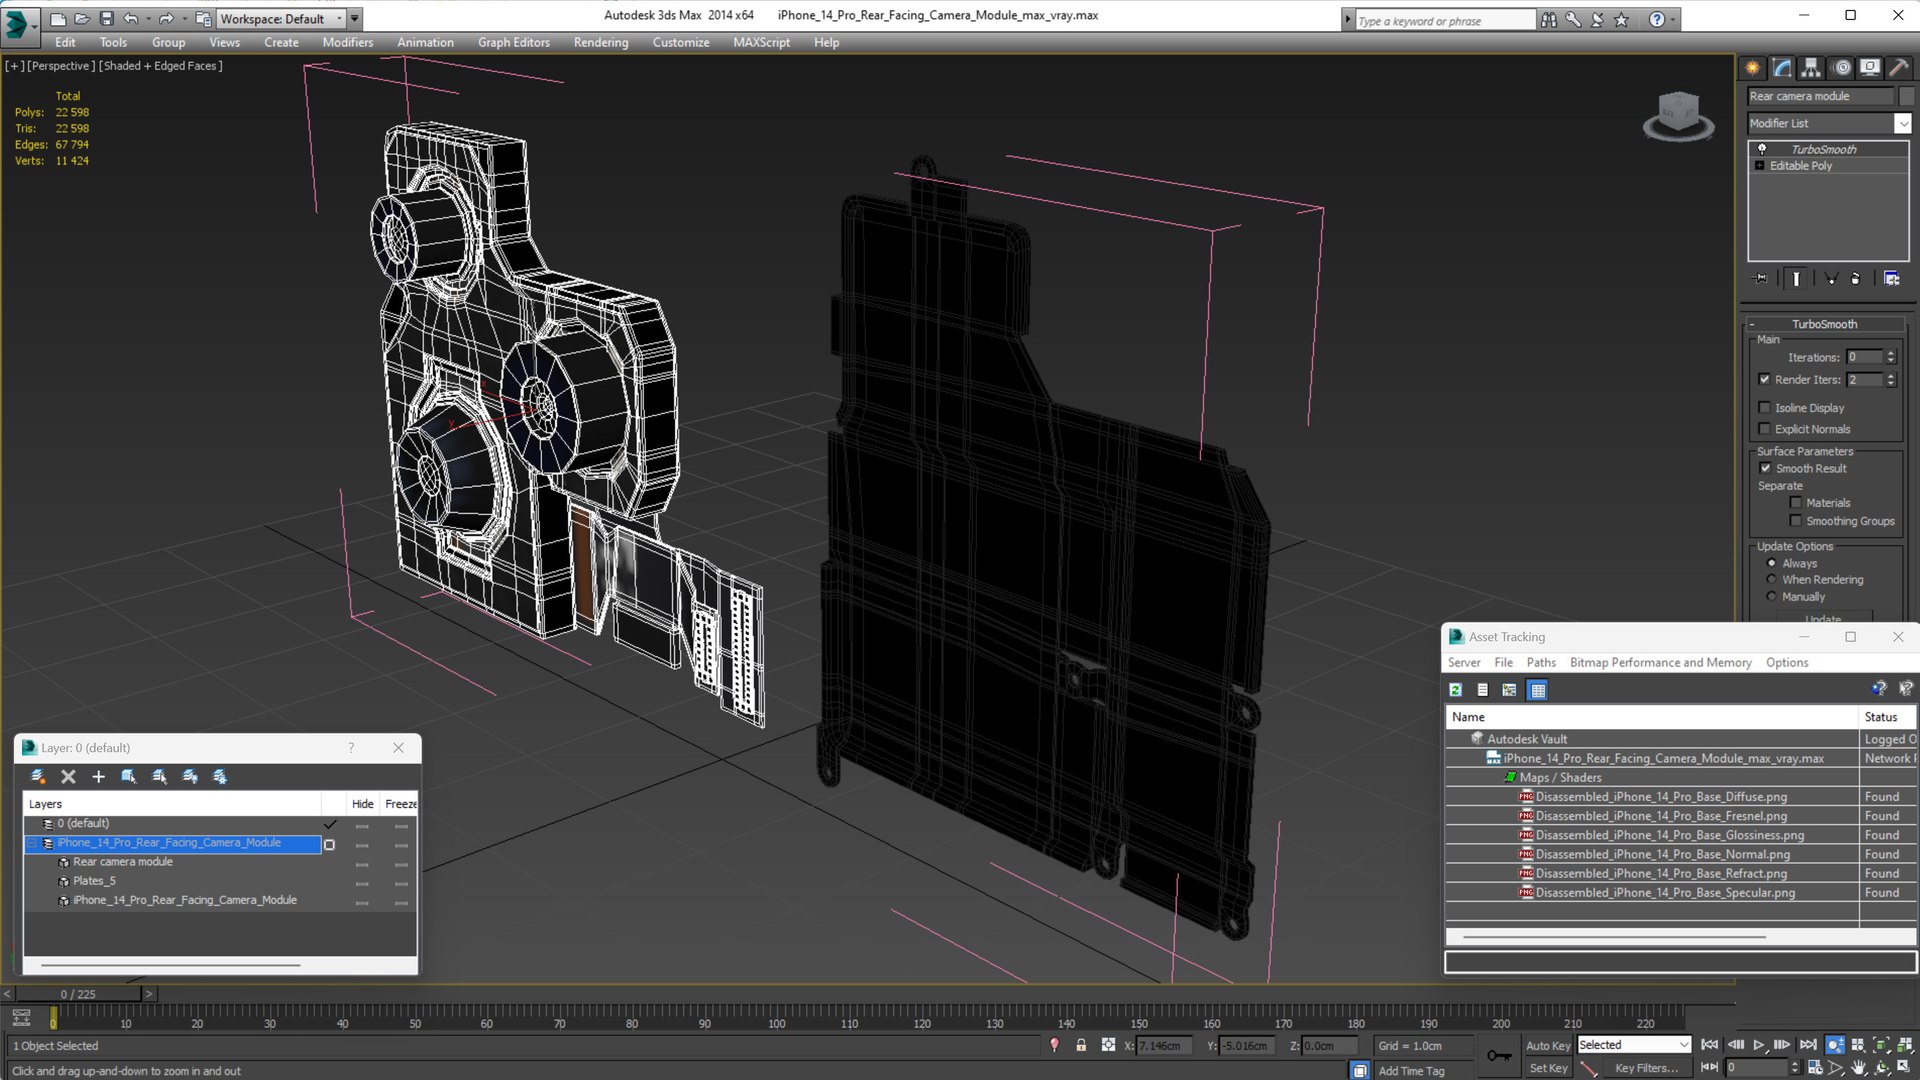Click Configure Modifier Sets icon
This screenshot has height=1080, width=1920.
coord(1891,279)
